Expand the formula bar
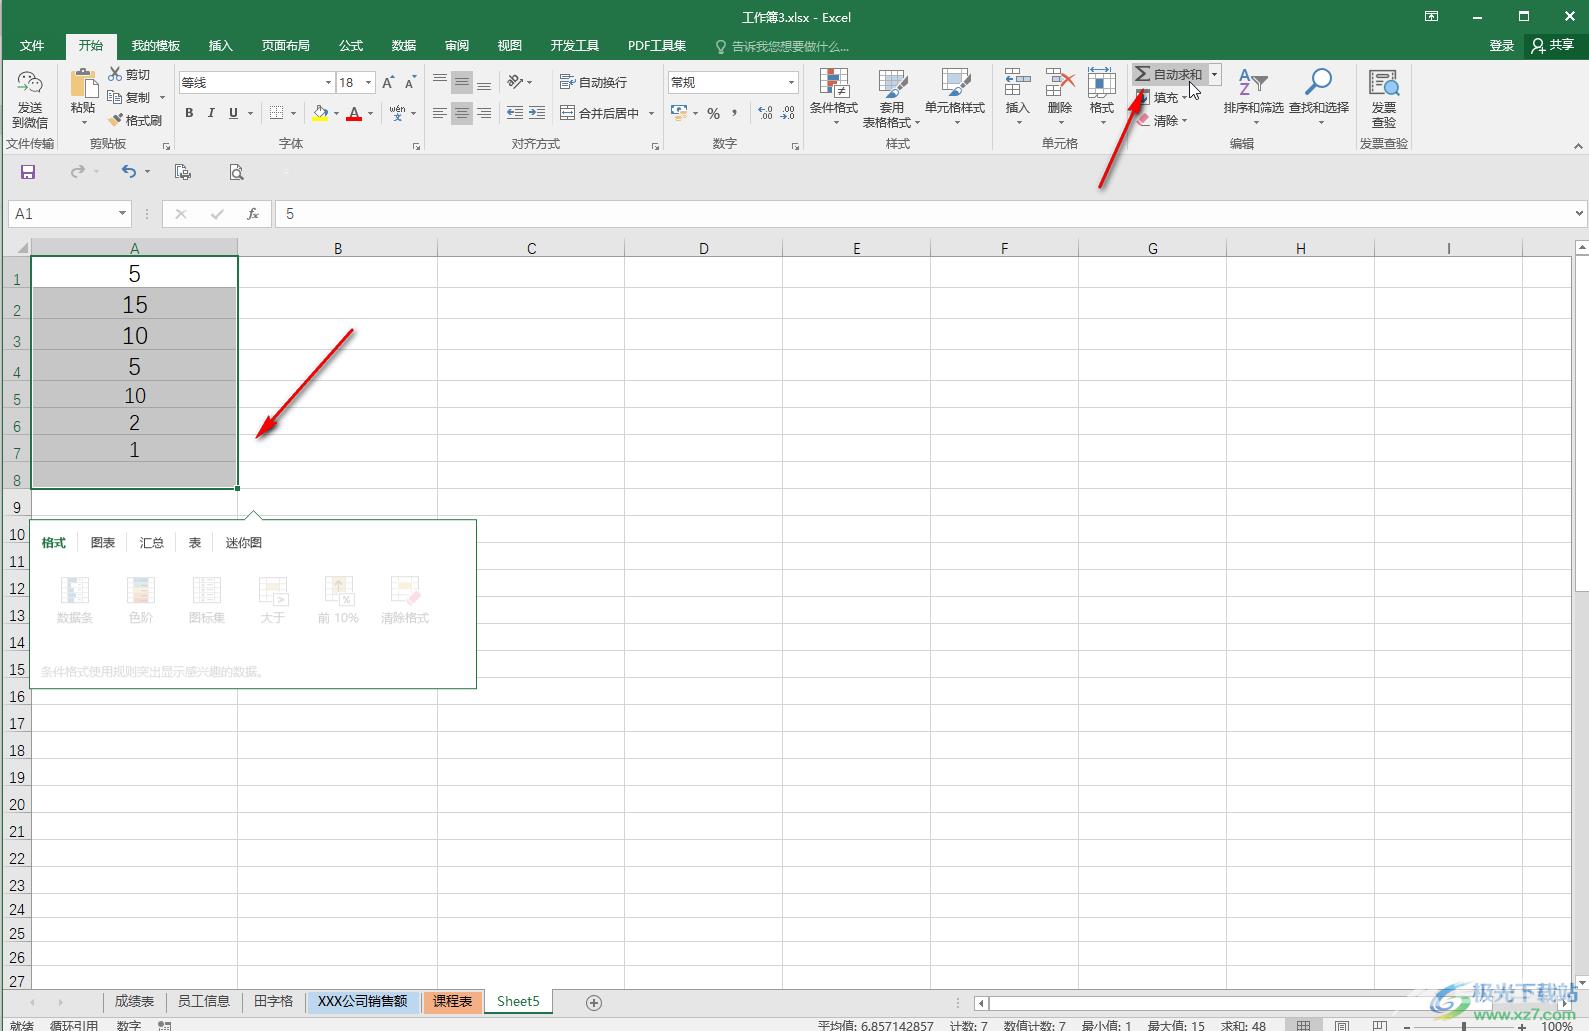The height and width of the screenshot is (1031, 1589). (1579, 213)
